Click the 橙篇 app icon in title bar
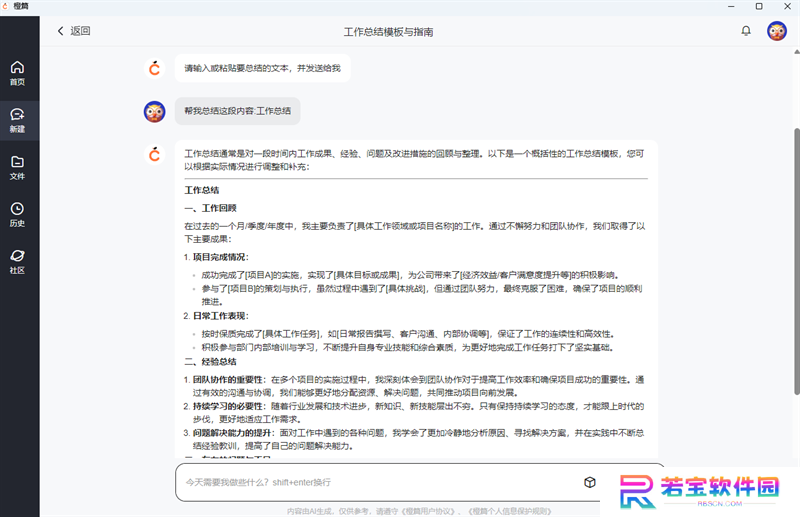This screenshot has width=800, height=517. click(5, 6)
